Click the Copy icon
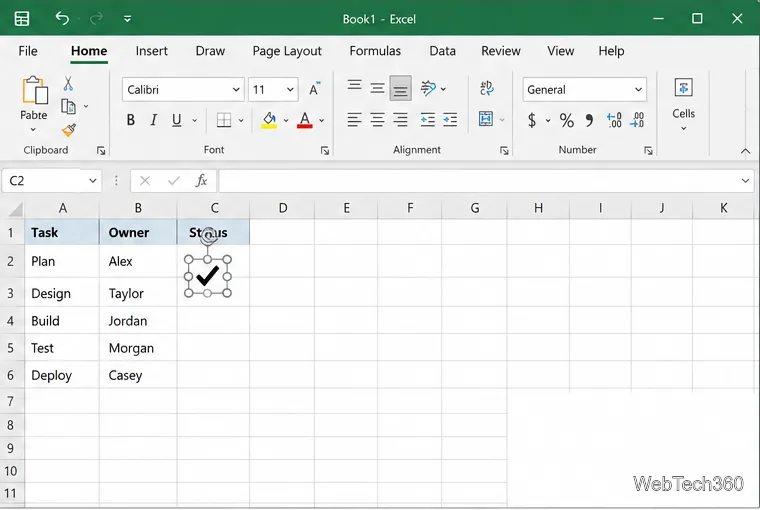760x510 pixels. [68, 106]
